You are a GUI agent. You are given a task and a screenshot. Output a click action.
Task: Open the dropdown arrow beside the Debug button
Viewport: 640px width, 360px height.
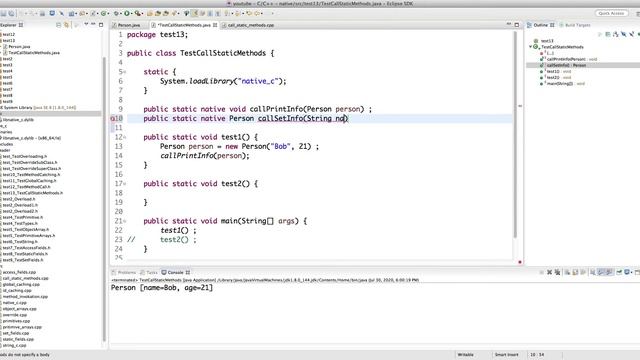click(x=120, y=13)
